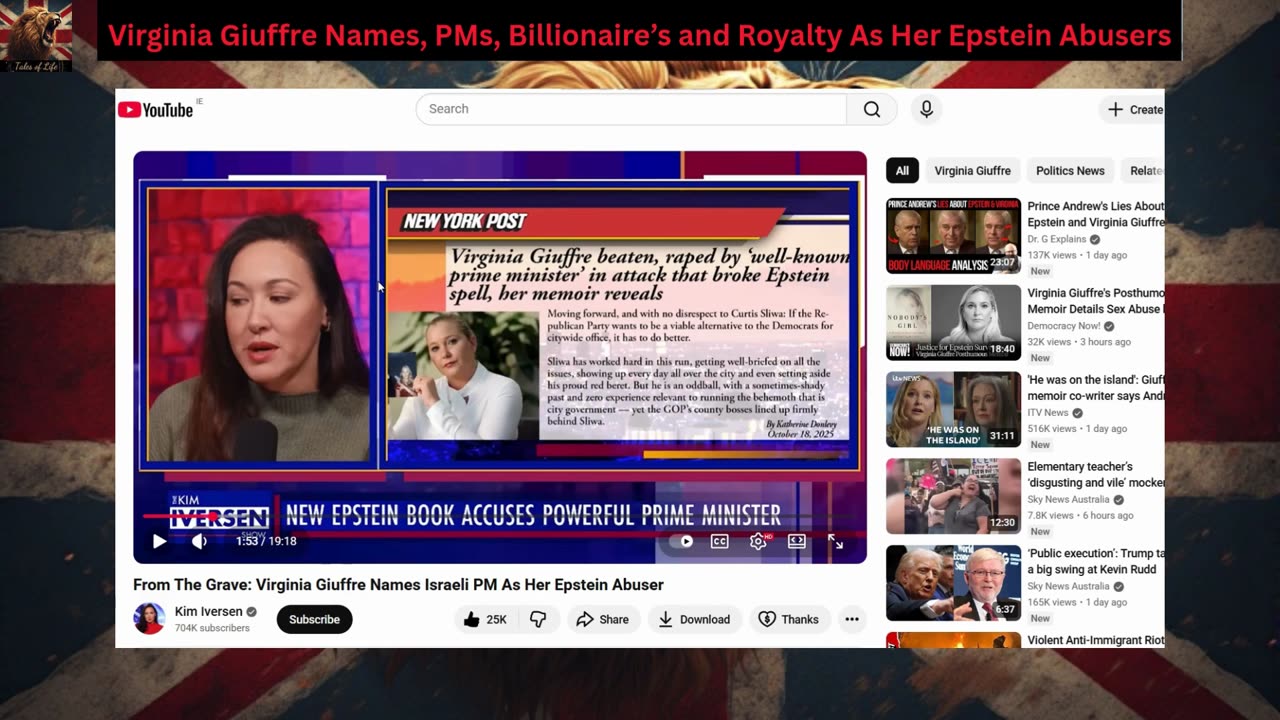Click the Thanks button
1280x720 pixels.
point(789,619)
